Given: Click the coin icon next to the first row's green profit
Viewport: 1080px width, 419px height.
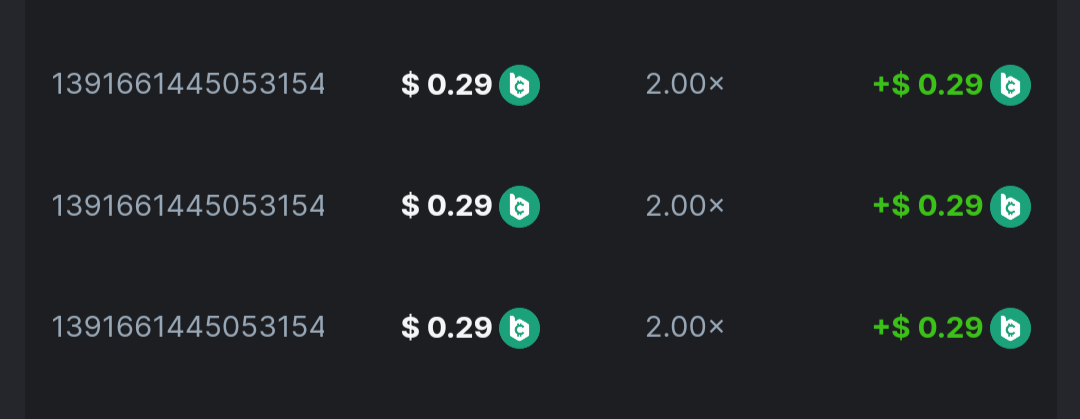Looking at the screenshot, I should (x=1010, y=86).
